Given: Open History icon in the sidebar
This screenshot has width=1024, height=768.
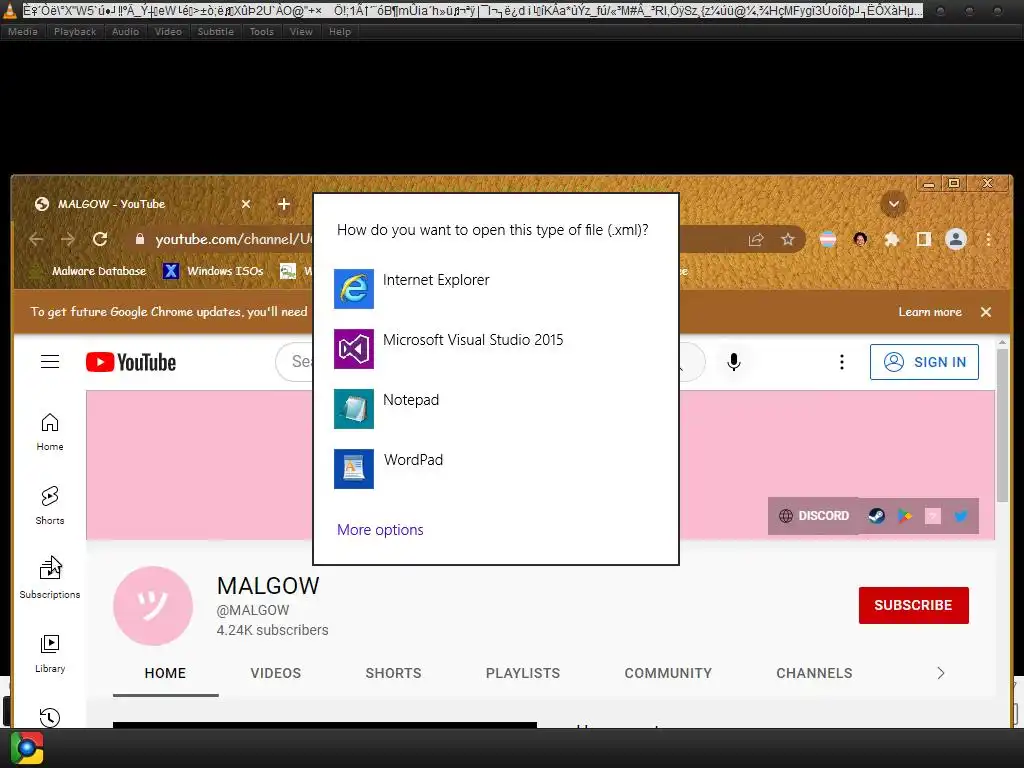Looking at the screenshot, I should [x=50, y=717].
